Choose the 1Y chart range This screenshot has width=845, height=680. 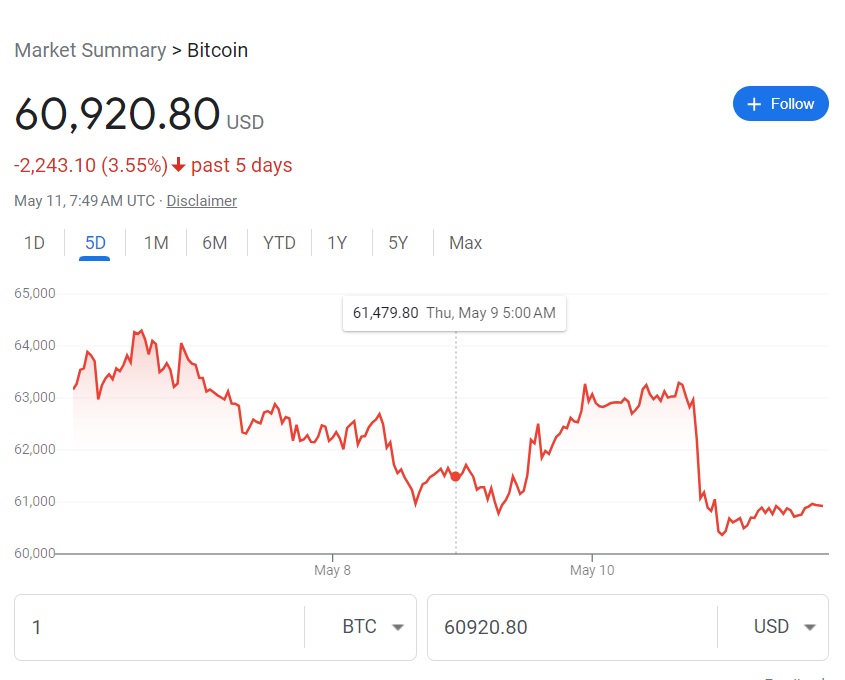337,243
